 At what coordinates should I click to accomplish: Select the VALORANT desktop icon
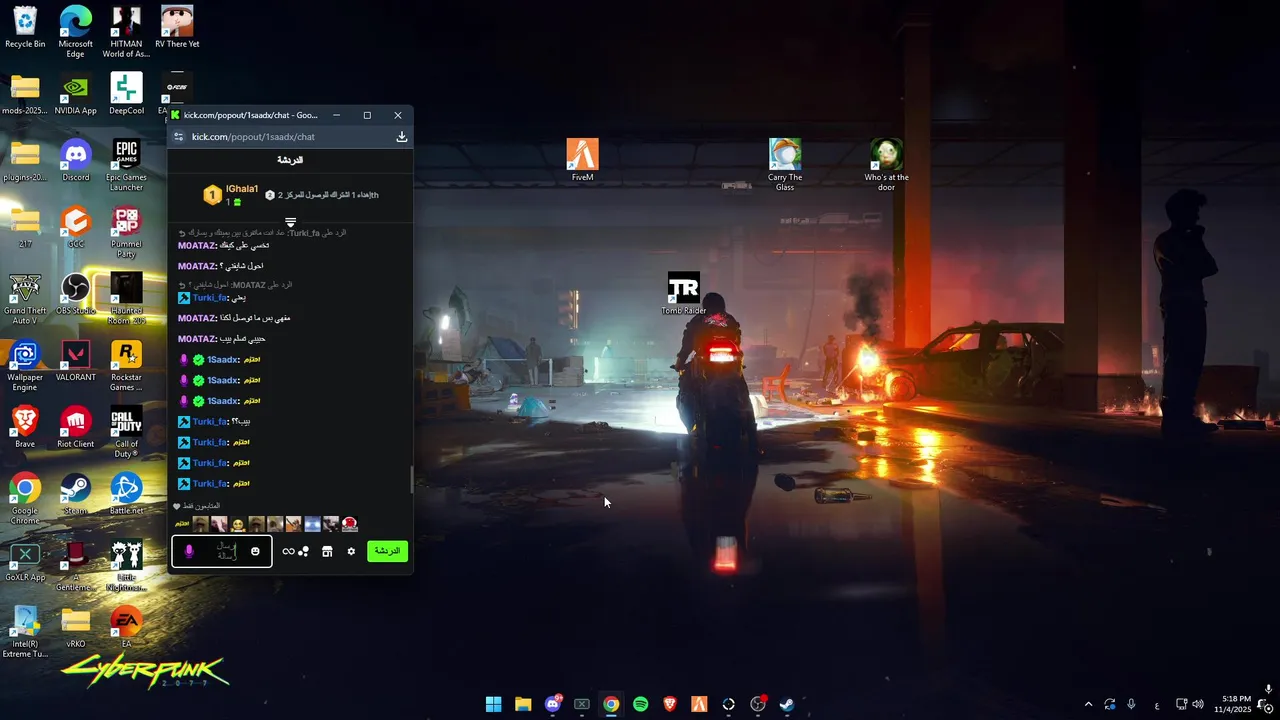click(x=75, y=360)
